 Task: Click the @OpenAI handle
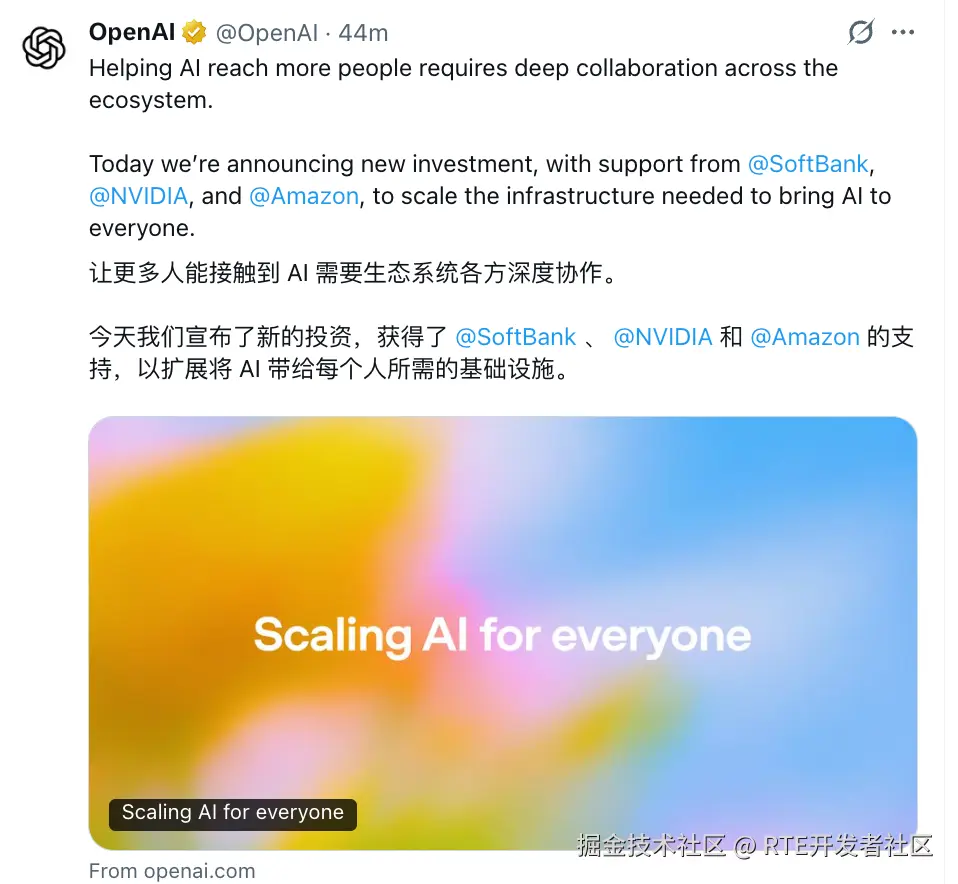pyautogui.click(x=266, y=33)
